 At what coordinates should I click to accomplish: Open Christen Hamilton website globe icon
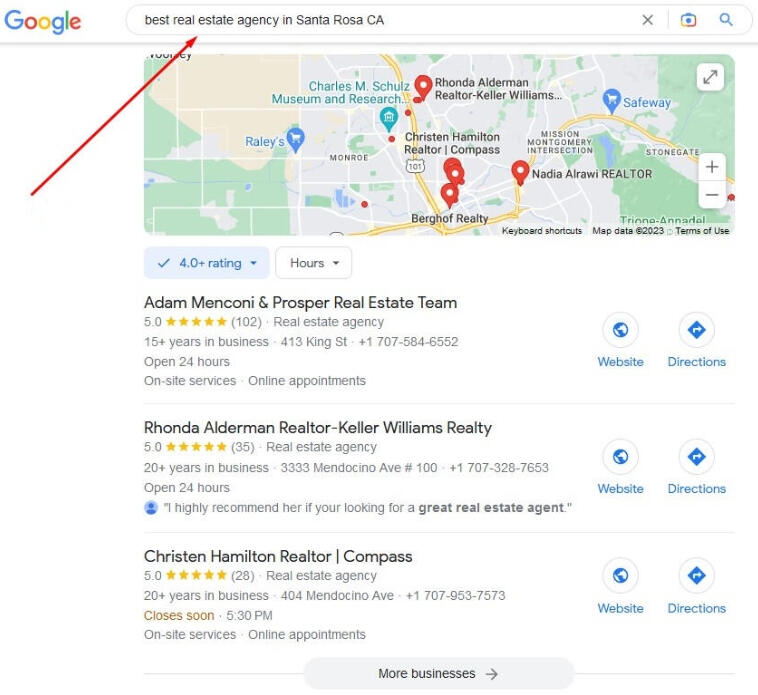click(620, 576)
